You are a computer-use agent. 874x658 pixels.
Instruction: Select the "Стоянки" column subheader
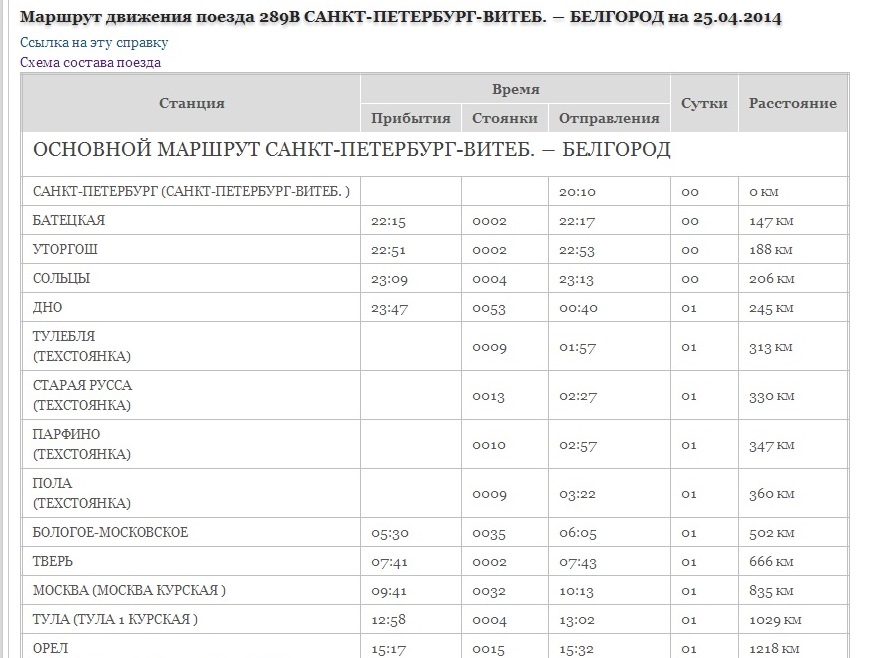pos(504,118)
